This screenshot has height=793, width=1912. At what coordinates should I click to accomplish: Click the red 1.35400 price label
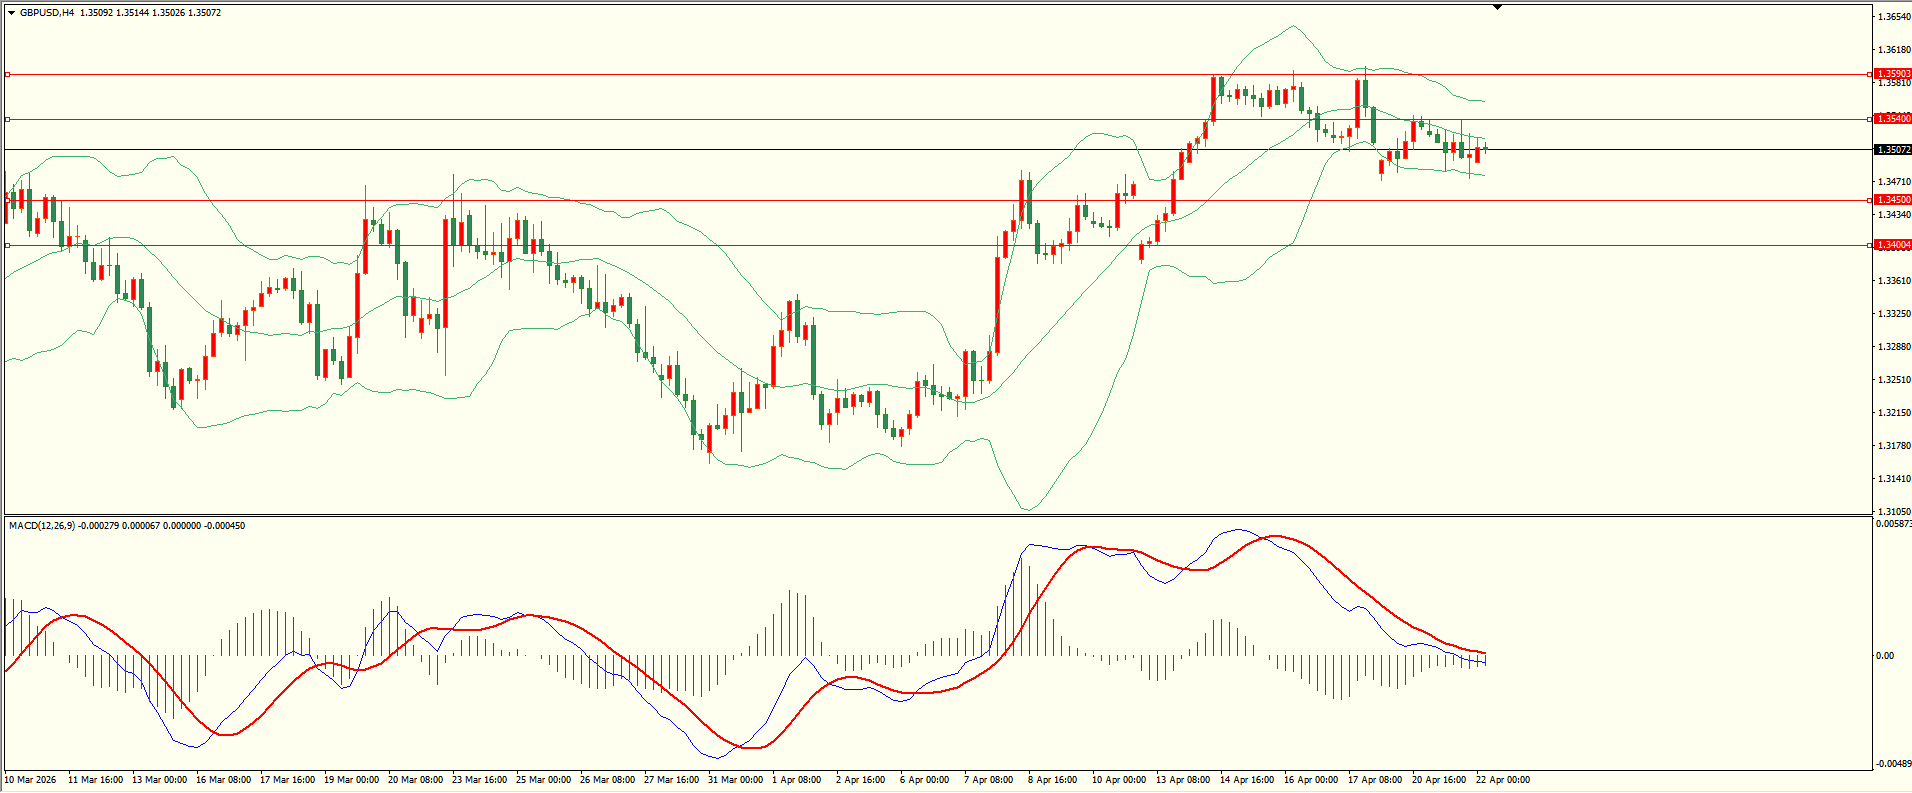pos(1892,119)
